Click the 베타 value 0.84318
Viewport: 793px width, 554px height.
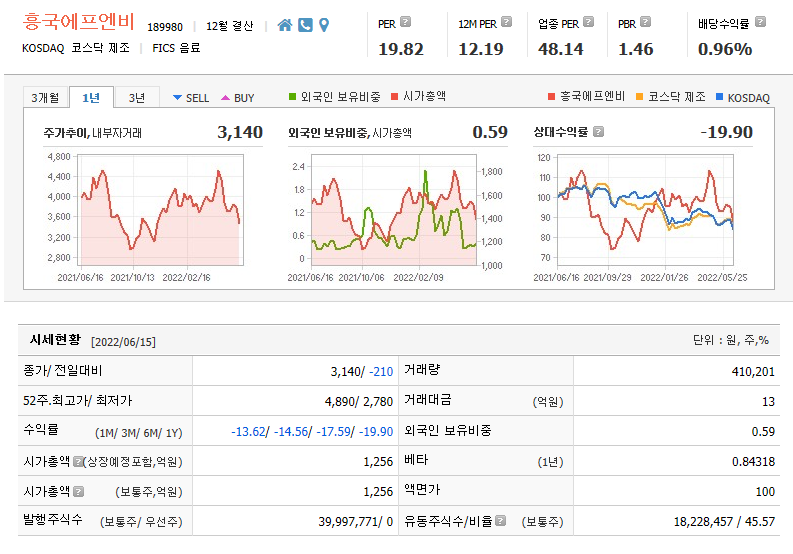click(x=753, y=461)
